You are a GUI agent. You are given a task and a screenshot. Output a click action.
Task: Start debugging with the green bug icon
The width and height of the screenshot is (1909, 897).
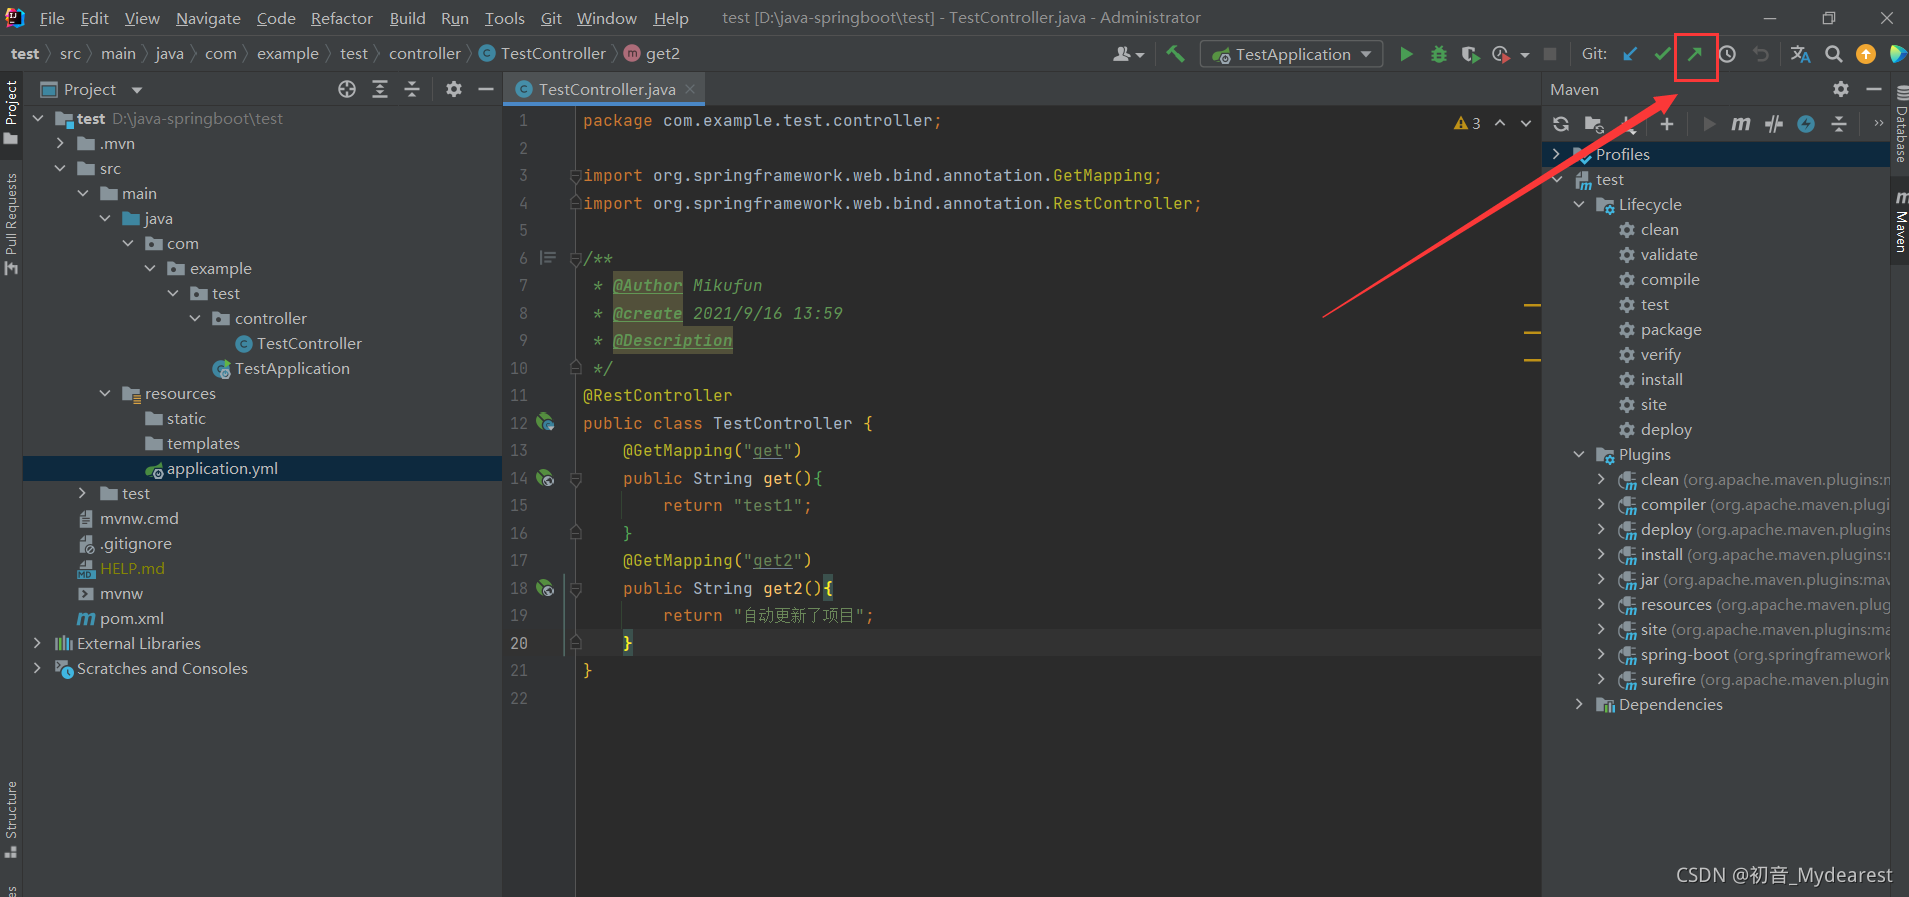1439,54
